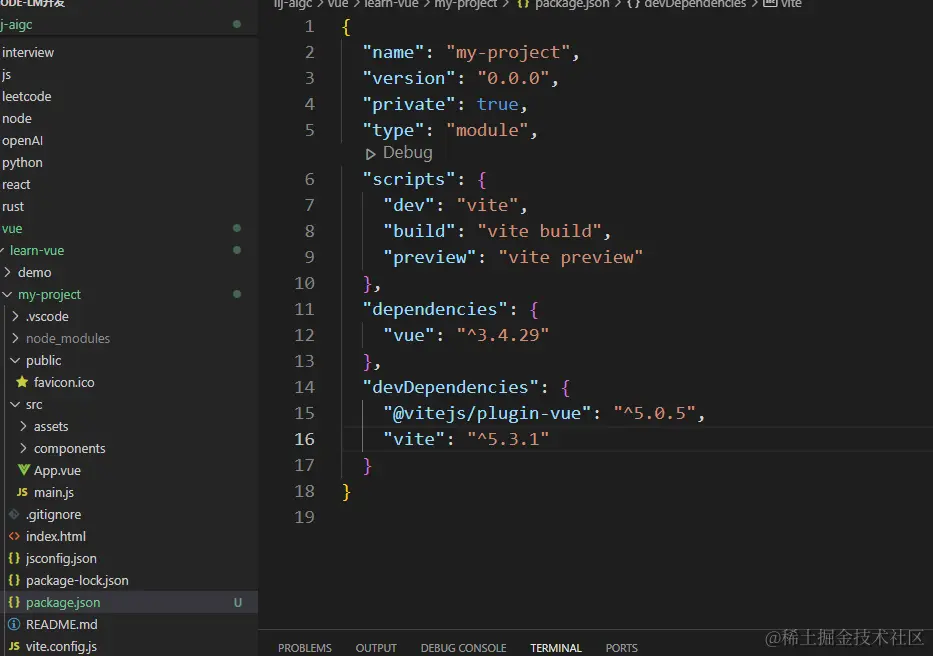Click the "vite preview" script value

click(x=571, y=257)
